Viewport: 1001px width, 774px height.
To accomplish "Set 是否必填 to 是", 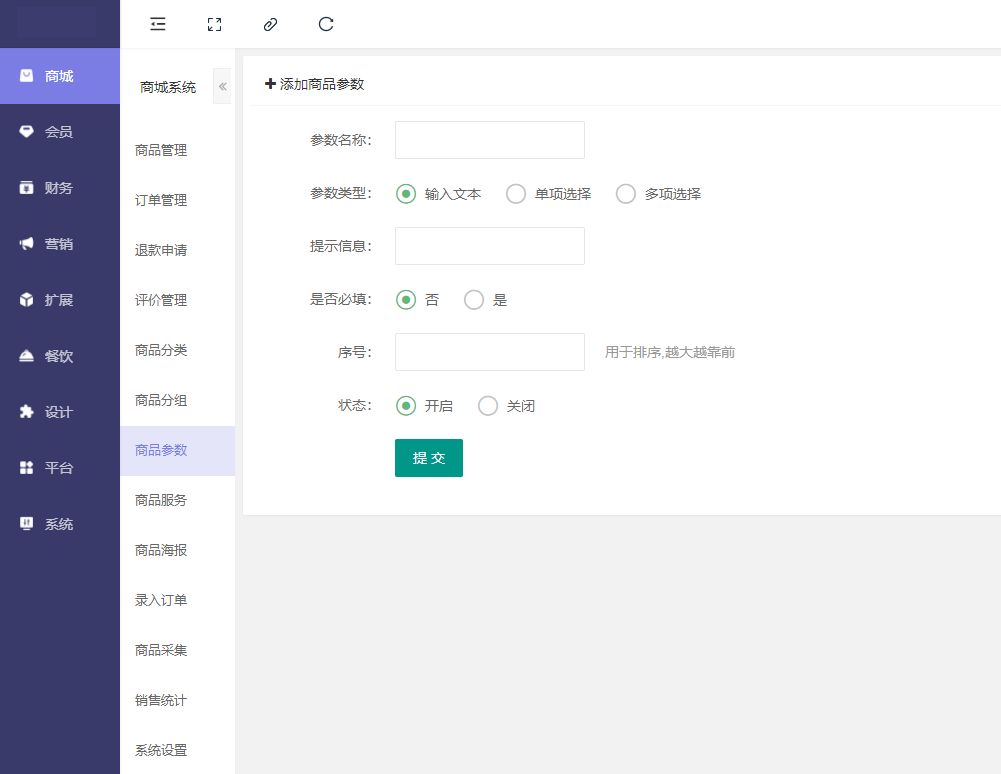I will 474,300.
